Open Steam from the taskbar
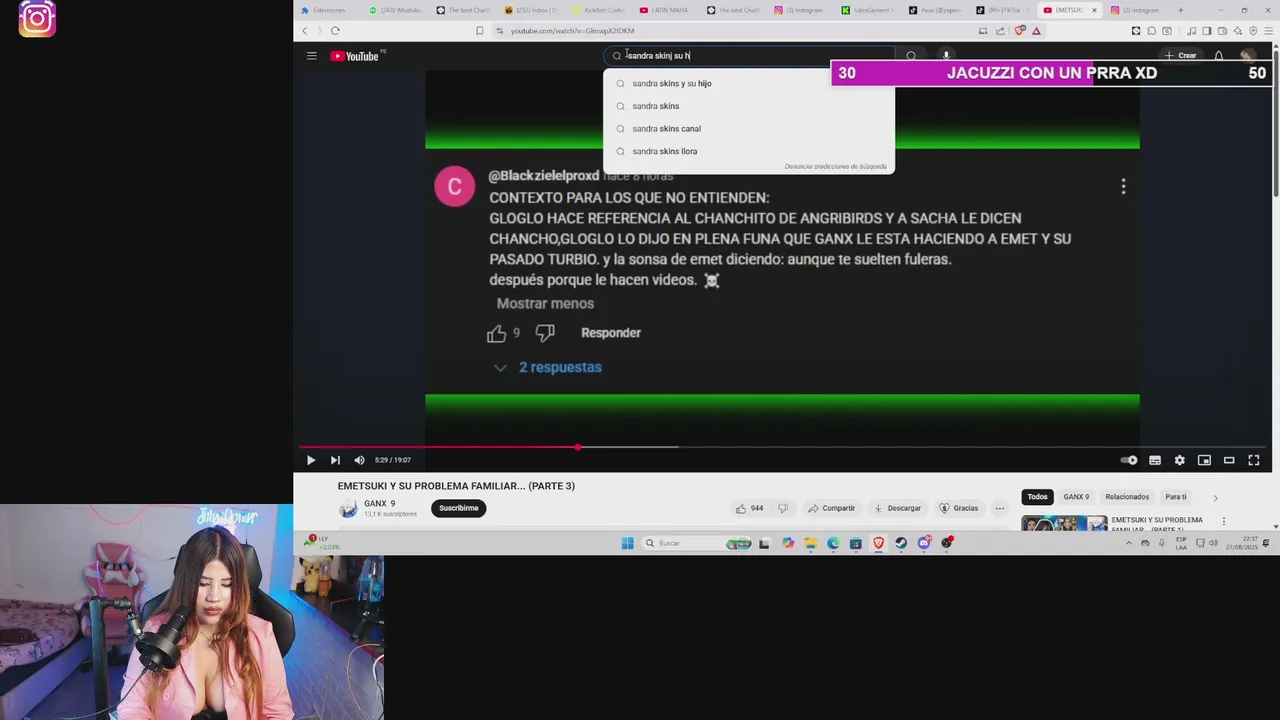Screen dimensions: 1280x720 [x=901, y=543]
